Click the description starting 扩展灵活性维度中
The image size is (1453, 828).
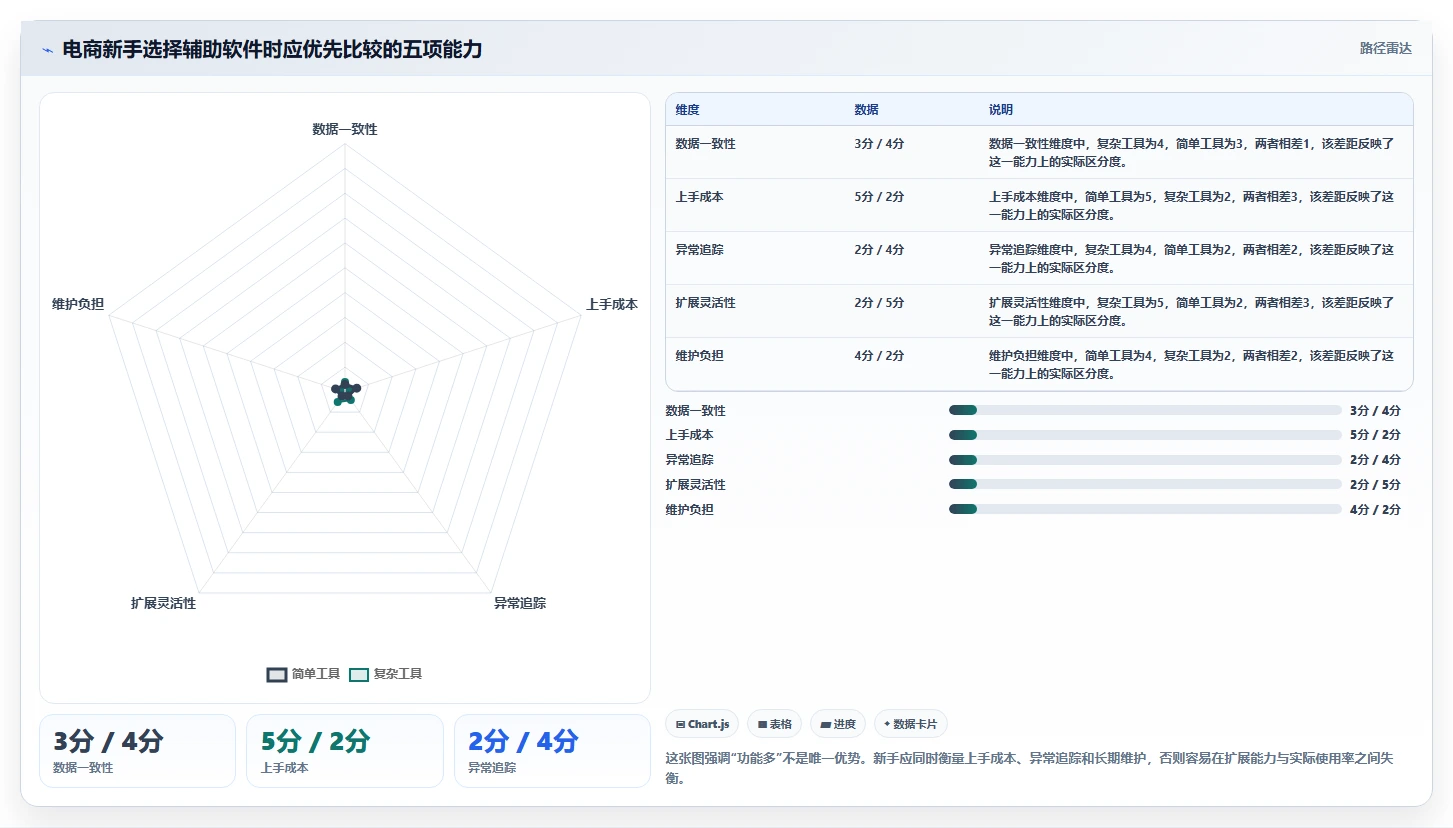click(1191, 311)
